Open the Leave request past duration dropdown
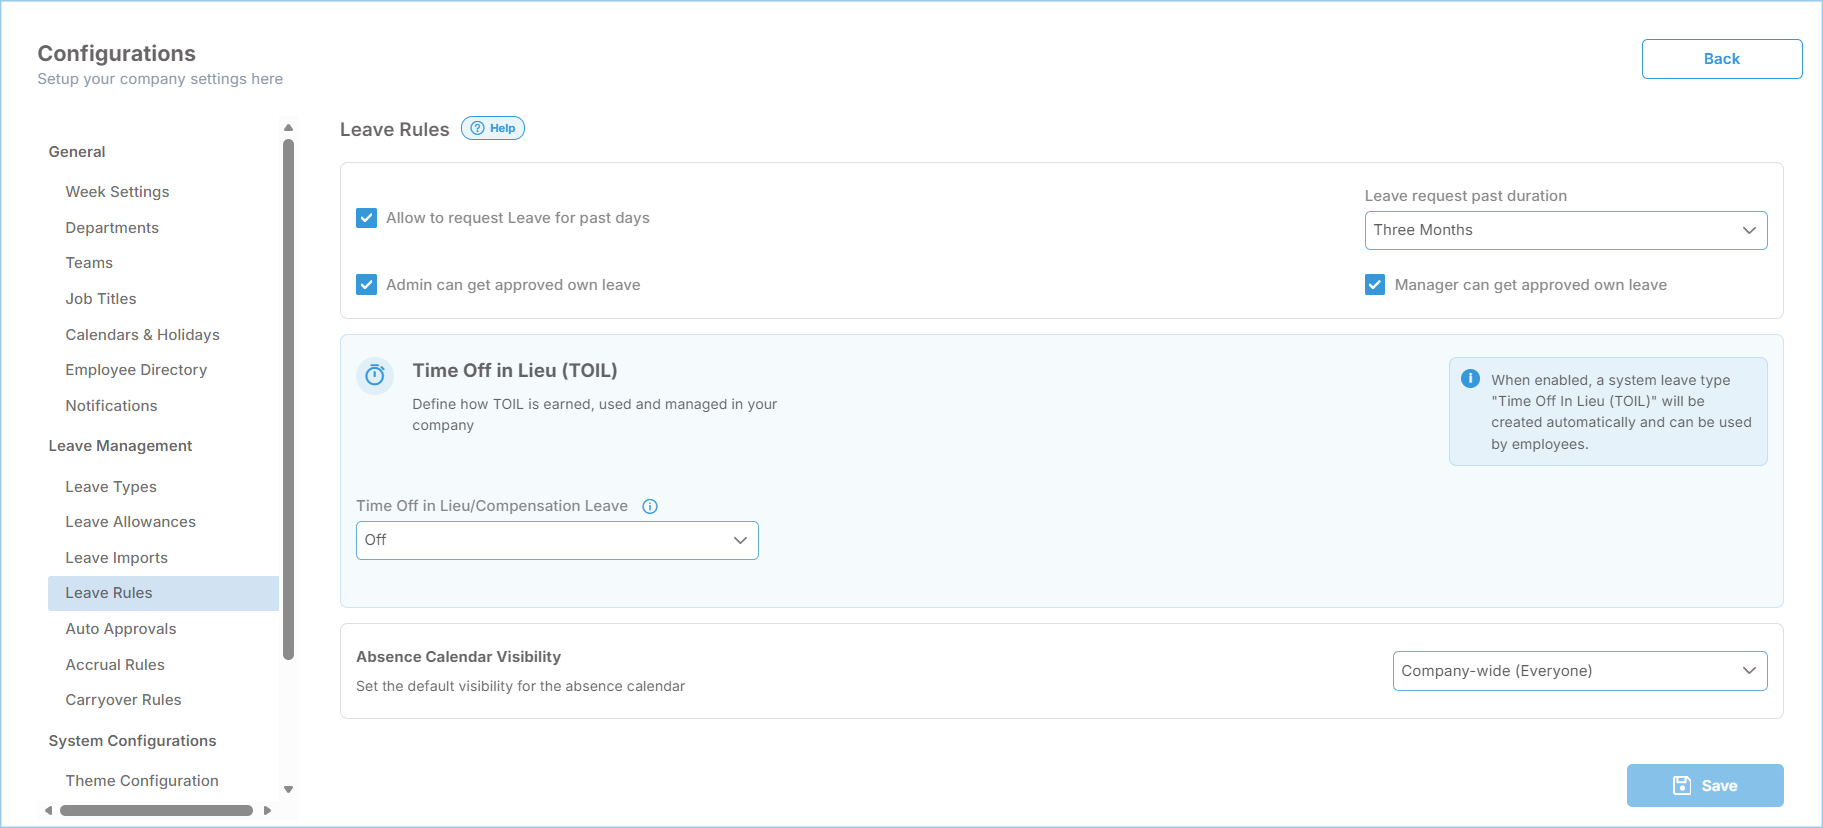The image size is (1823, 828). coord(1566,230)
